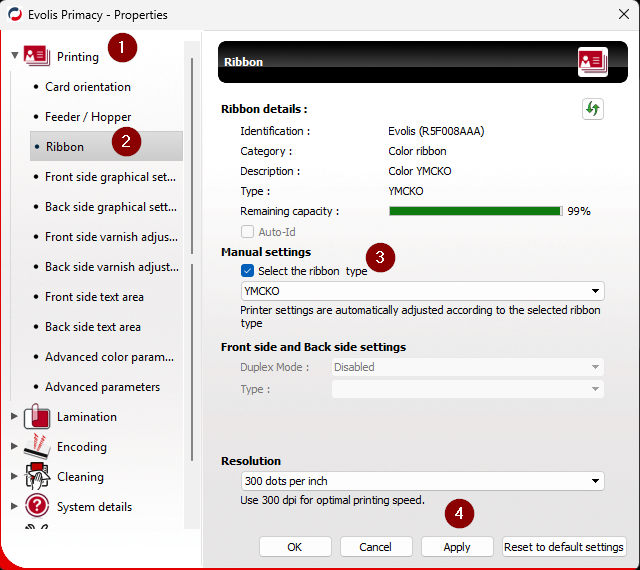Select Card orientation in the tree
The image size is (640, 570).
(x=88, y=87)
